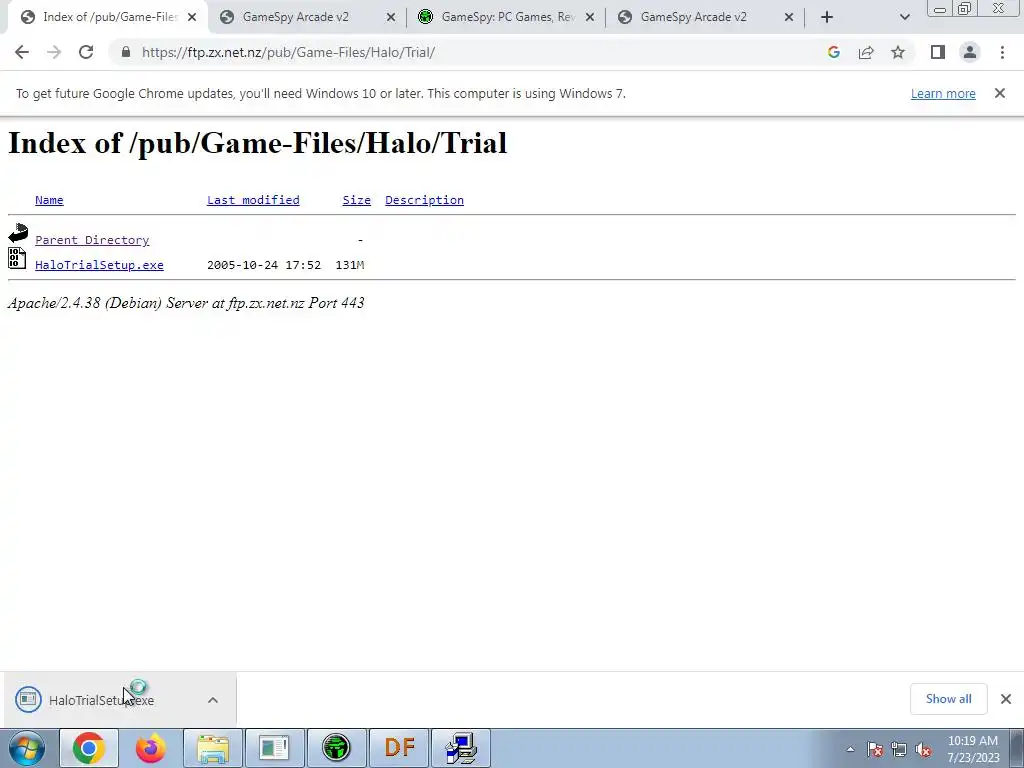The image size is (1024, 768).
Task: Open the GameSpy Arcade taskbar icon
Action: [336, 748]
